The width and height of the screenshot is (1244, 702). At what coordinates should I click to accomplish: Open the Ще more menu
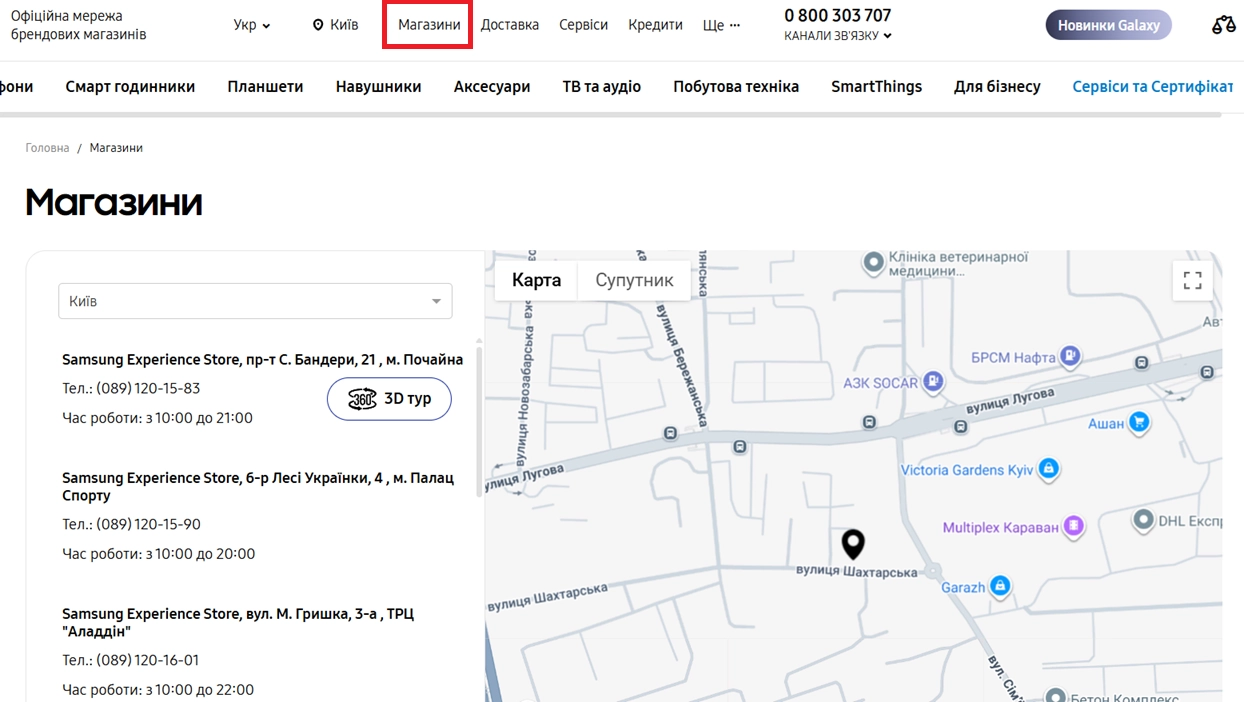click(721, 25)
